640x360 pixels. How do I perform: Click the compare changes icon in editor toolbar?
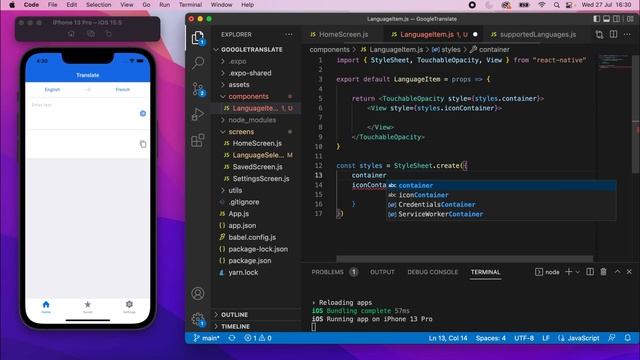(599, 35)
